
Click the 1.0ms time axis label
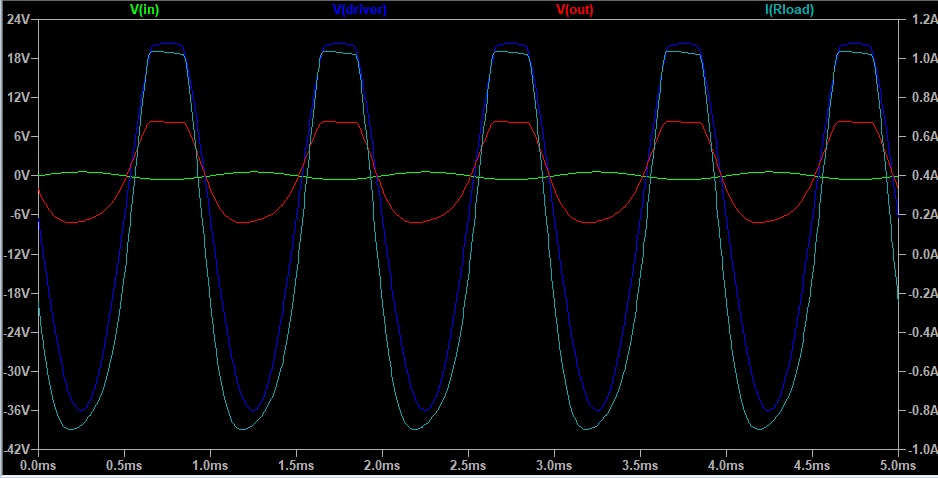click(x=210, y=465)
